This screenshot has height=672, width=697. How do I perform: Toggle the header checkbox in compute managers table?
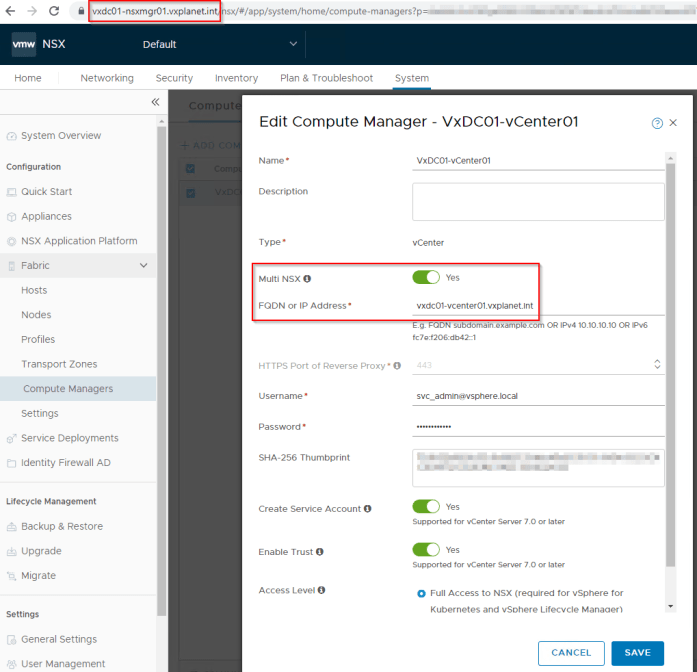(x=190, y=169)
